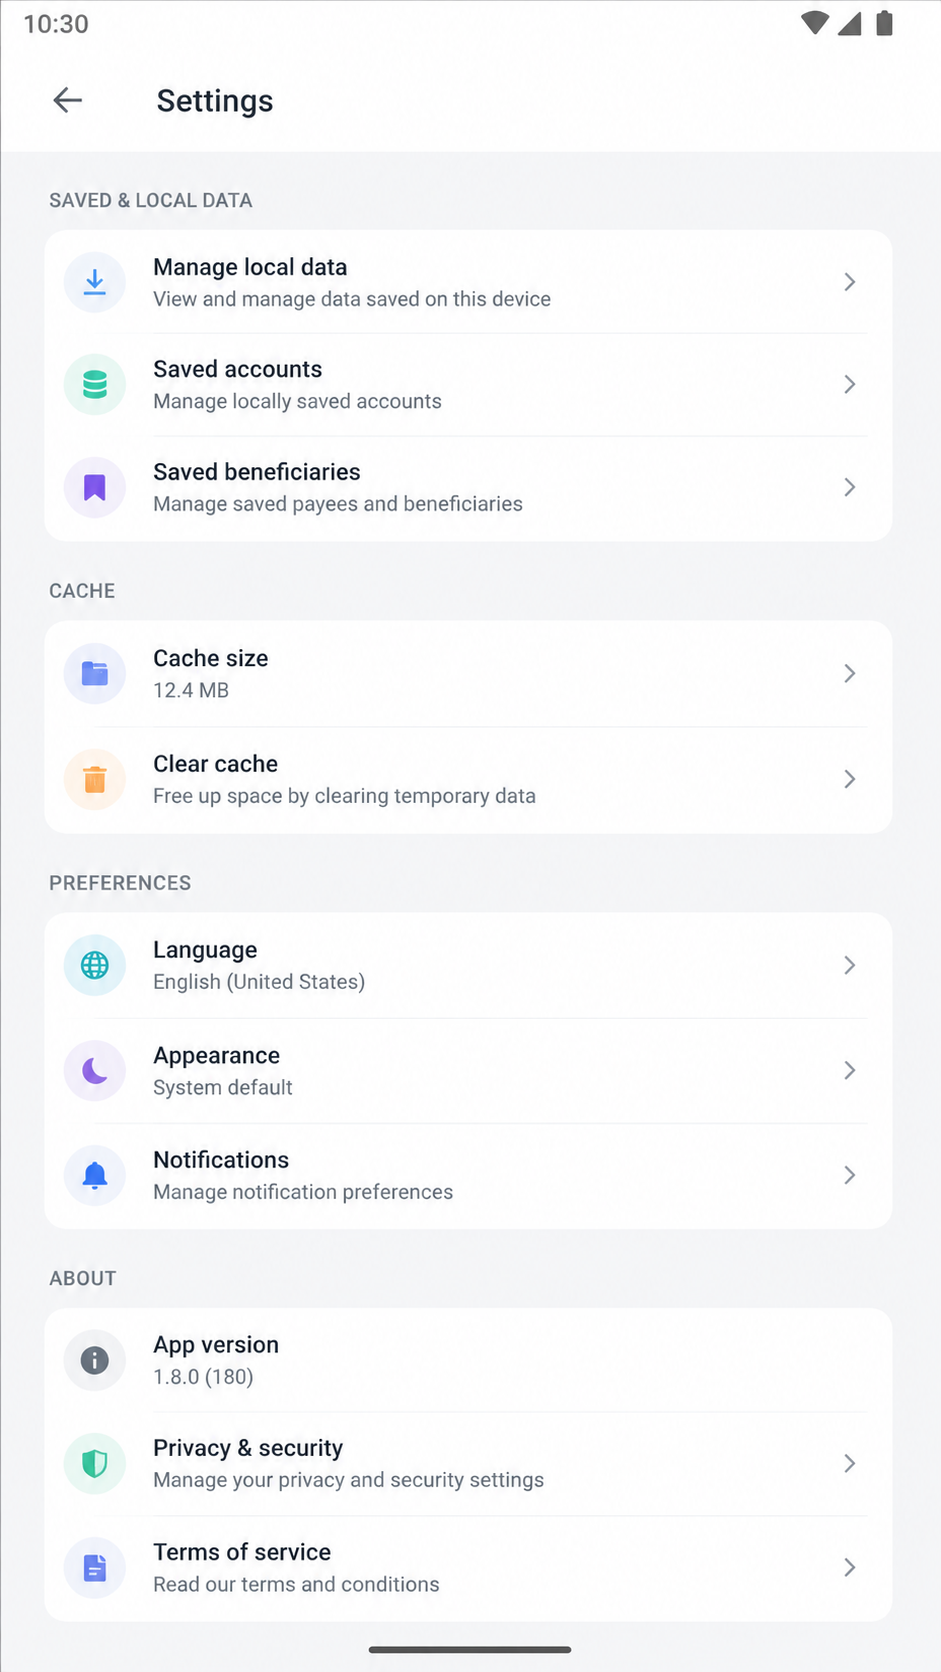Click the document icon for Terms of service

click(x=95, y=1567)
